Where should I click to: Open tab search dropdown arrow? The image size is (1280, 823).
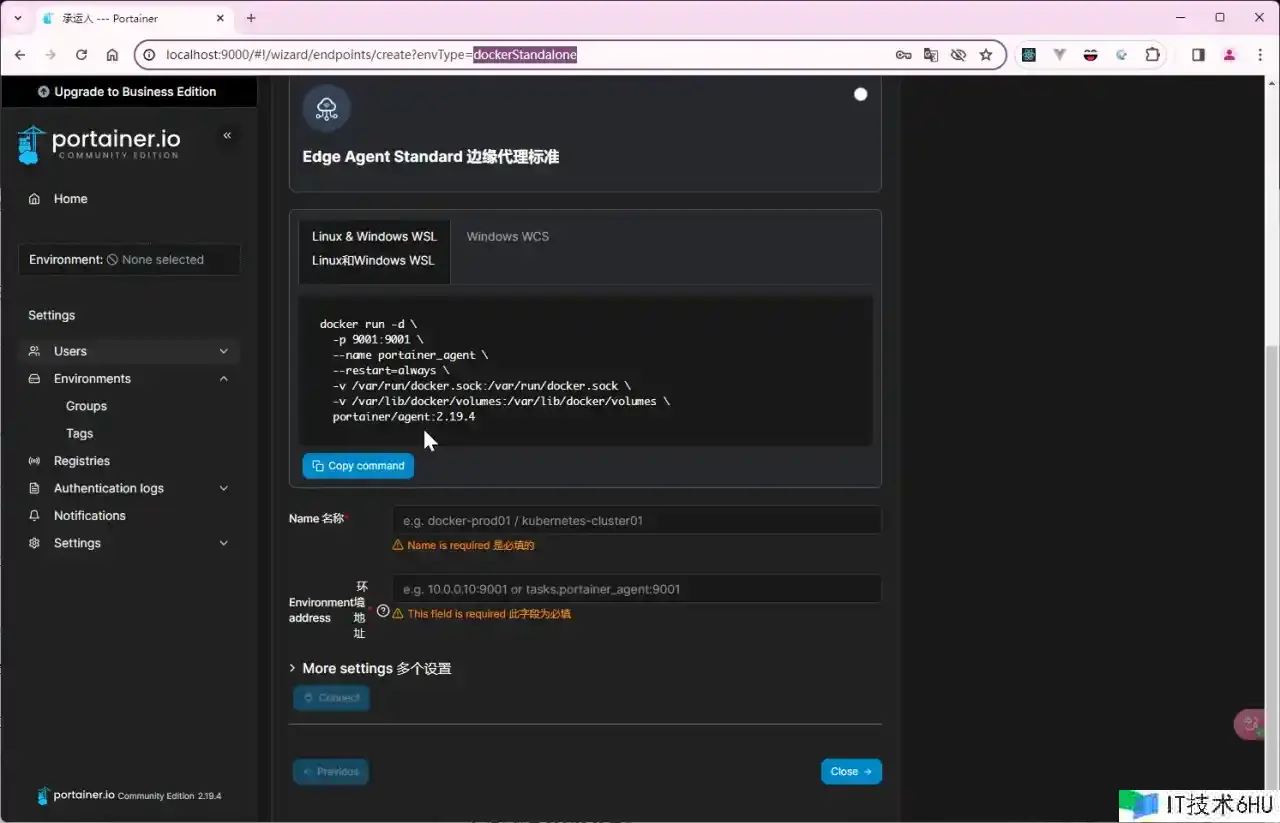tap(17, 18)
